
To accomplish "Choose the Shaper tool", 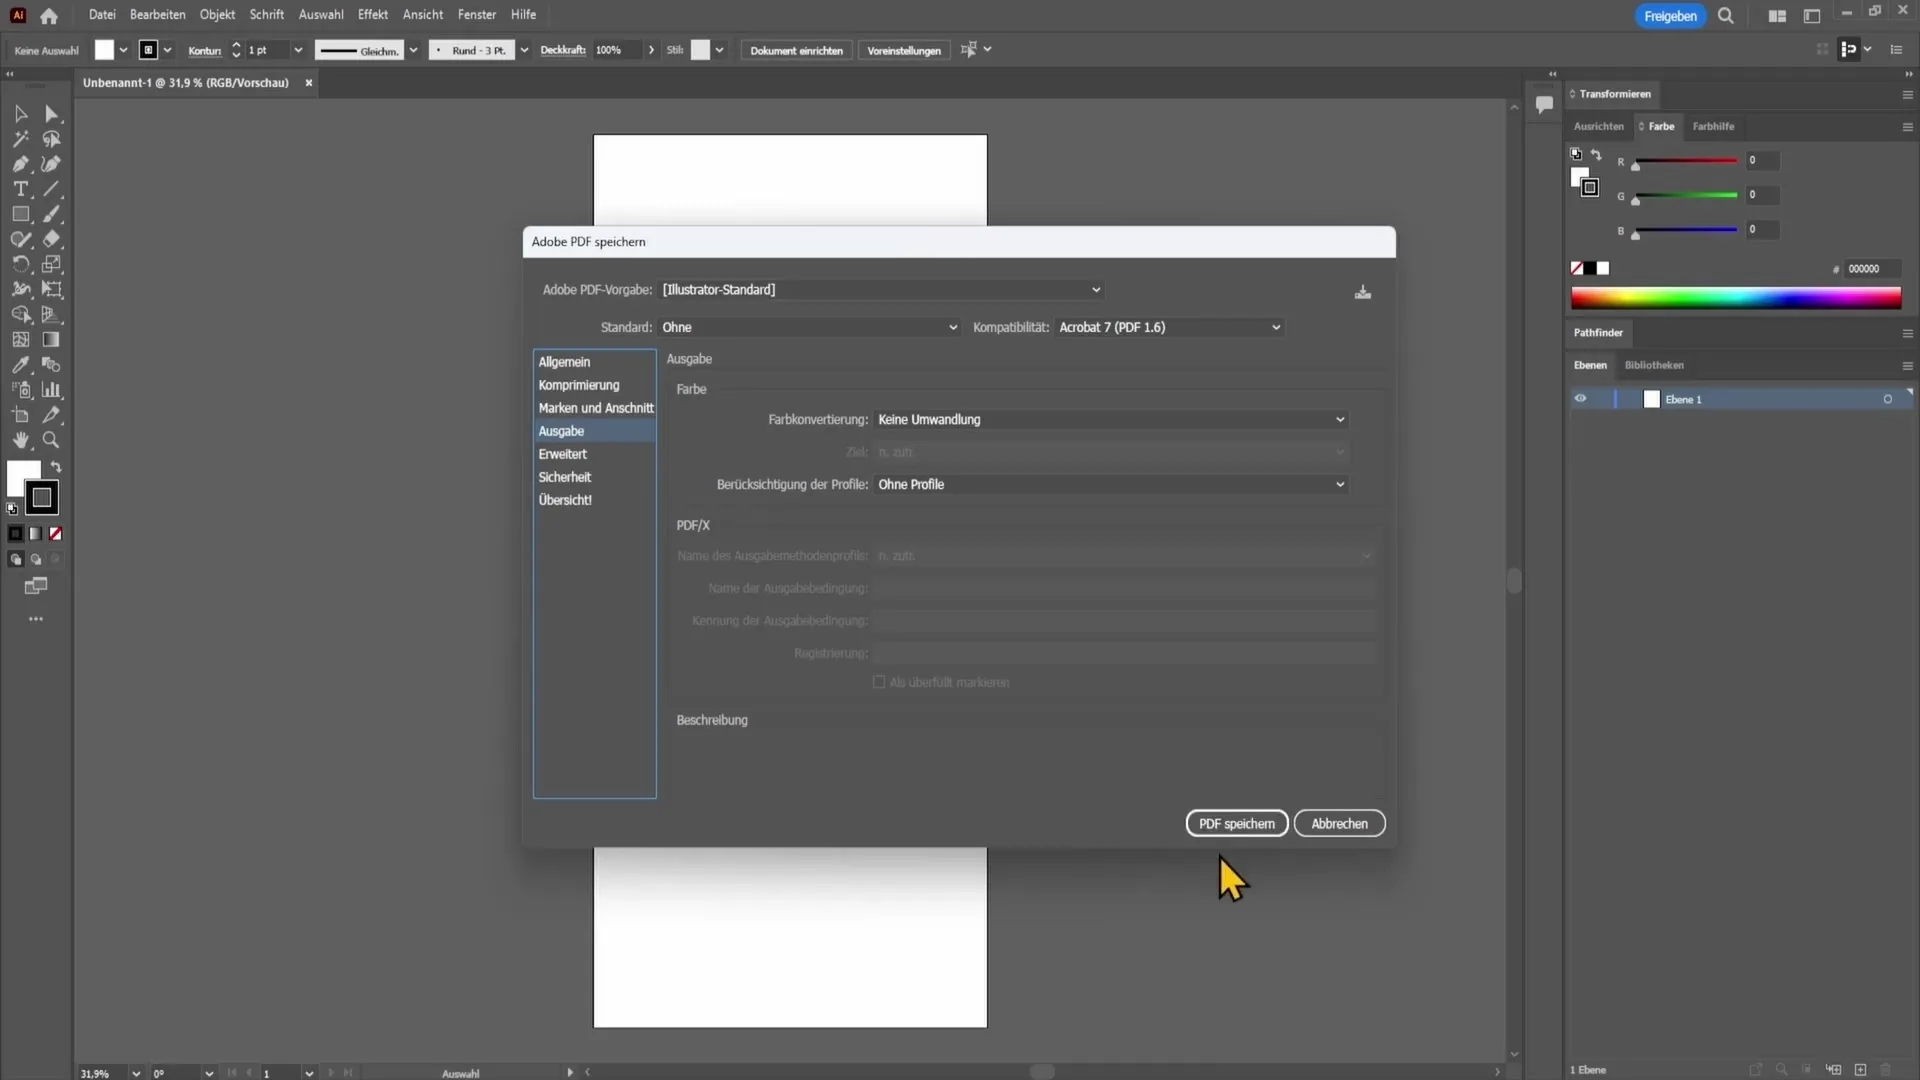I will point(21,239).
